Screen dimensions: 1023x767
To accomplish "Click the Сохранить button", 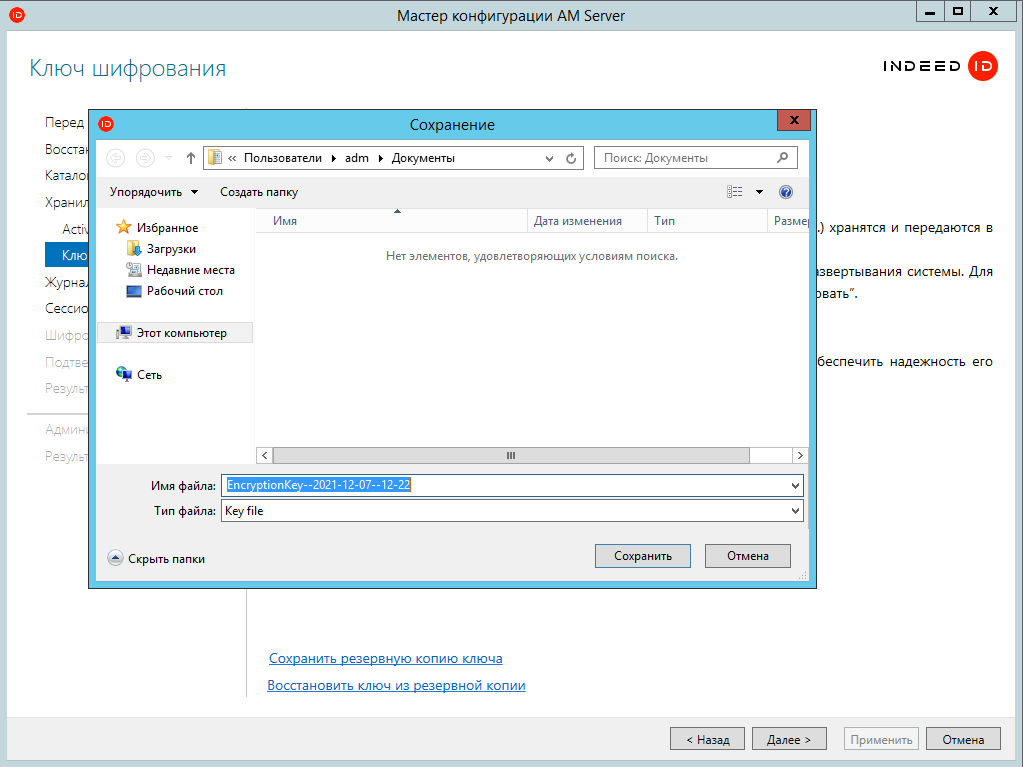I will coord(643,556).
